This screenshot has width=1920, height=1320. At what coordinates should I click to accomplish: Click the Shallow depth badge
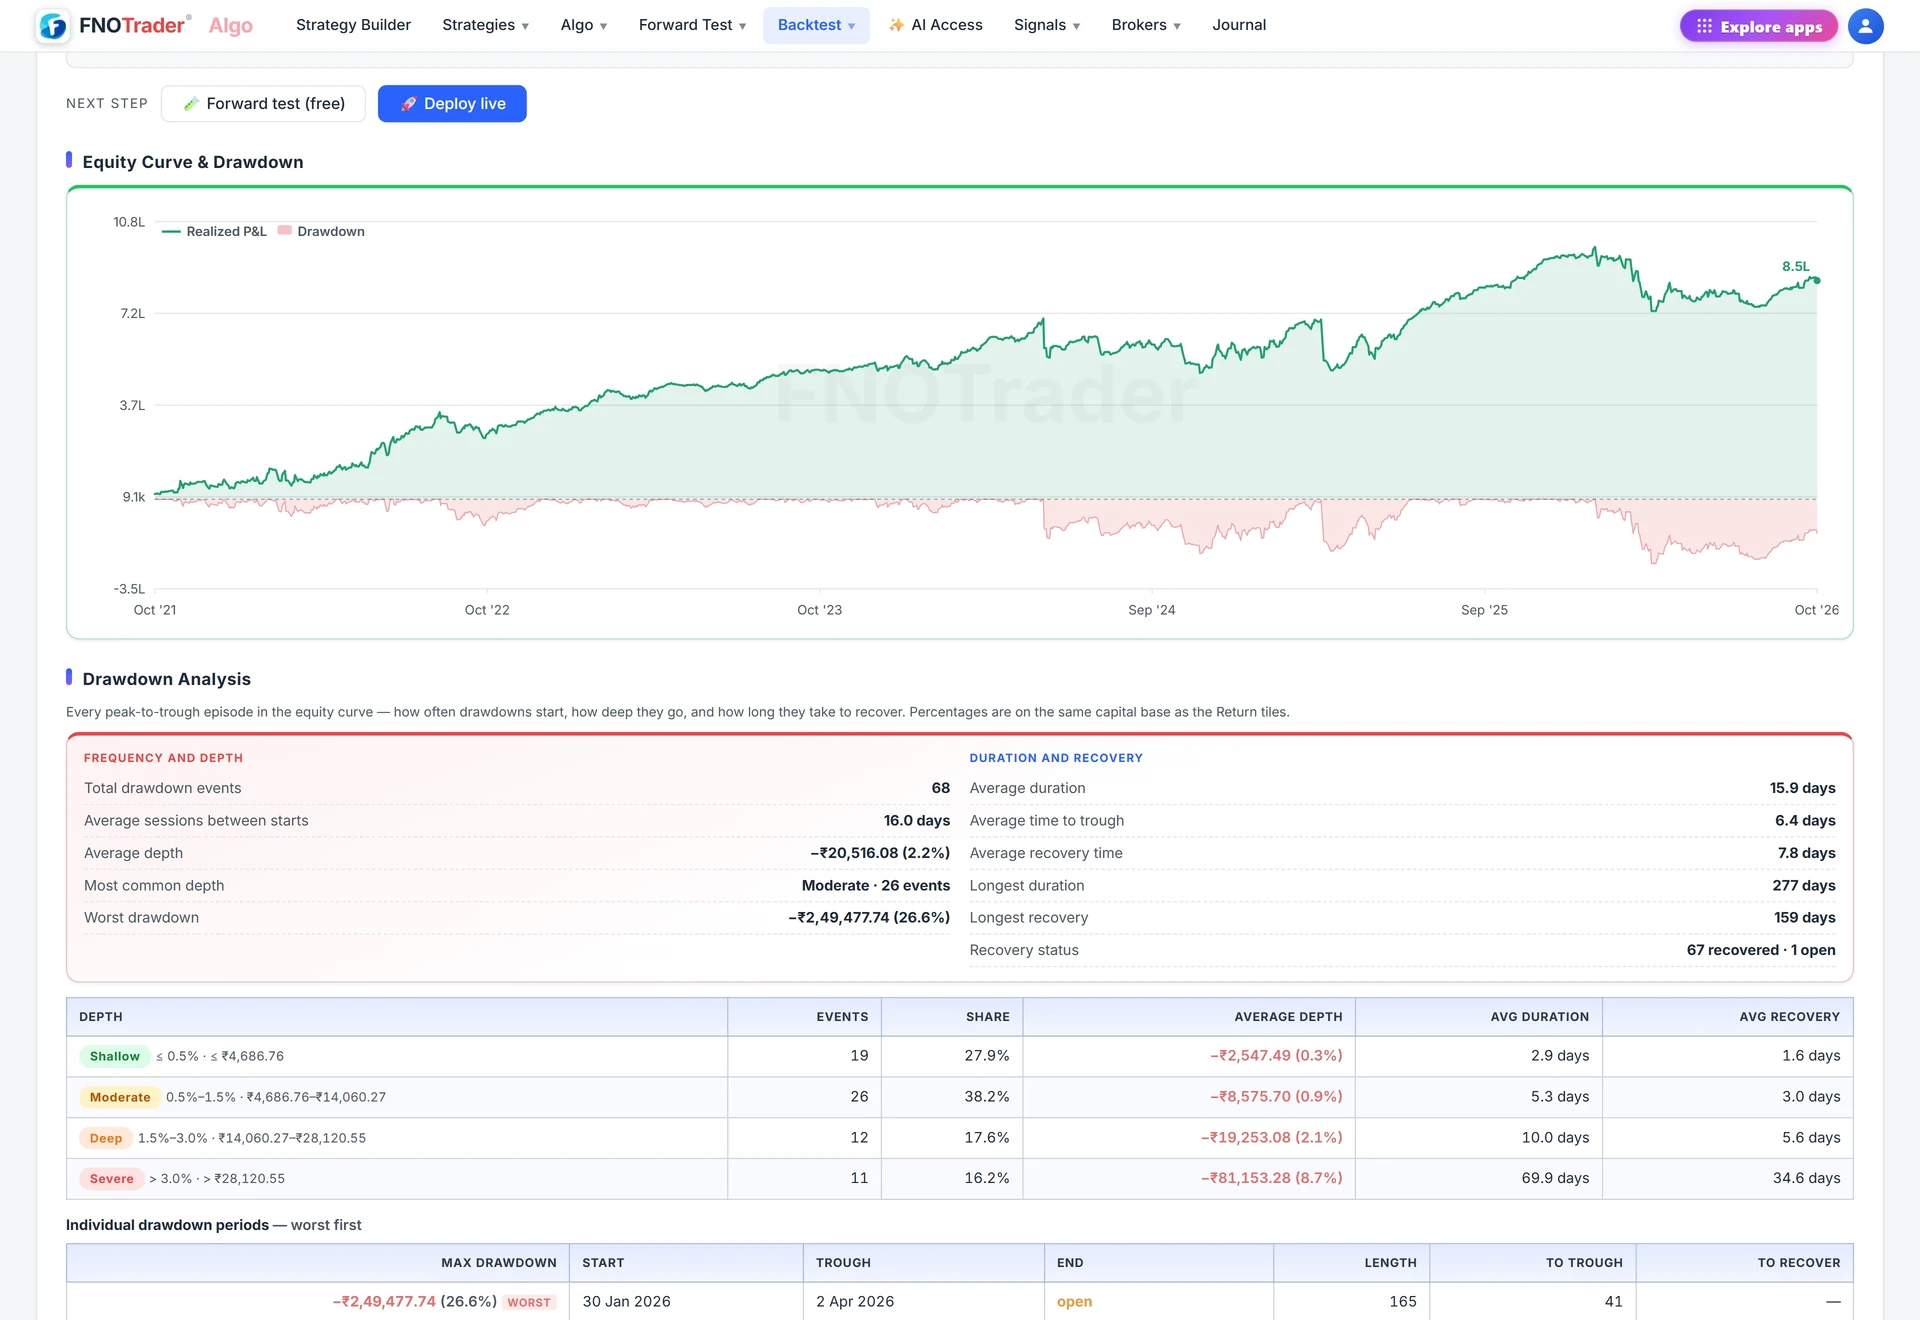(115, 1056)
